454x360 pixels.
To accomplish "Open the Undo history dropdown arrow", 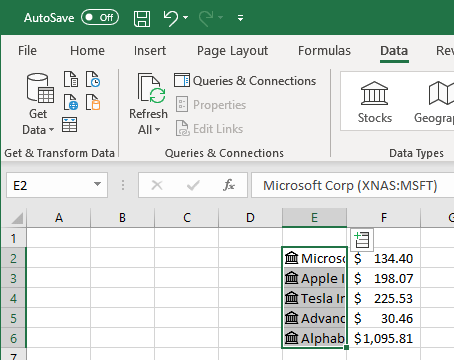I will click(x=185, y=17).
